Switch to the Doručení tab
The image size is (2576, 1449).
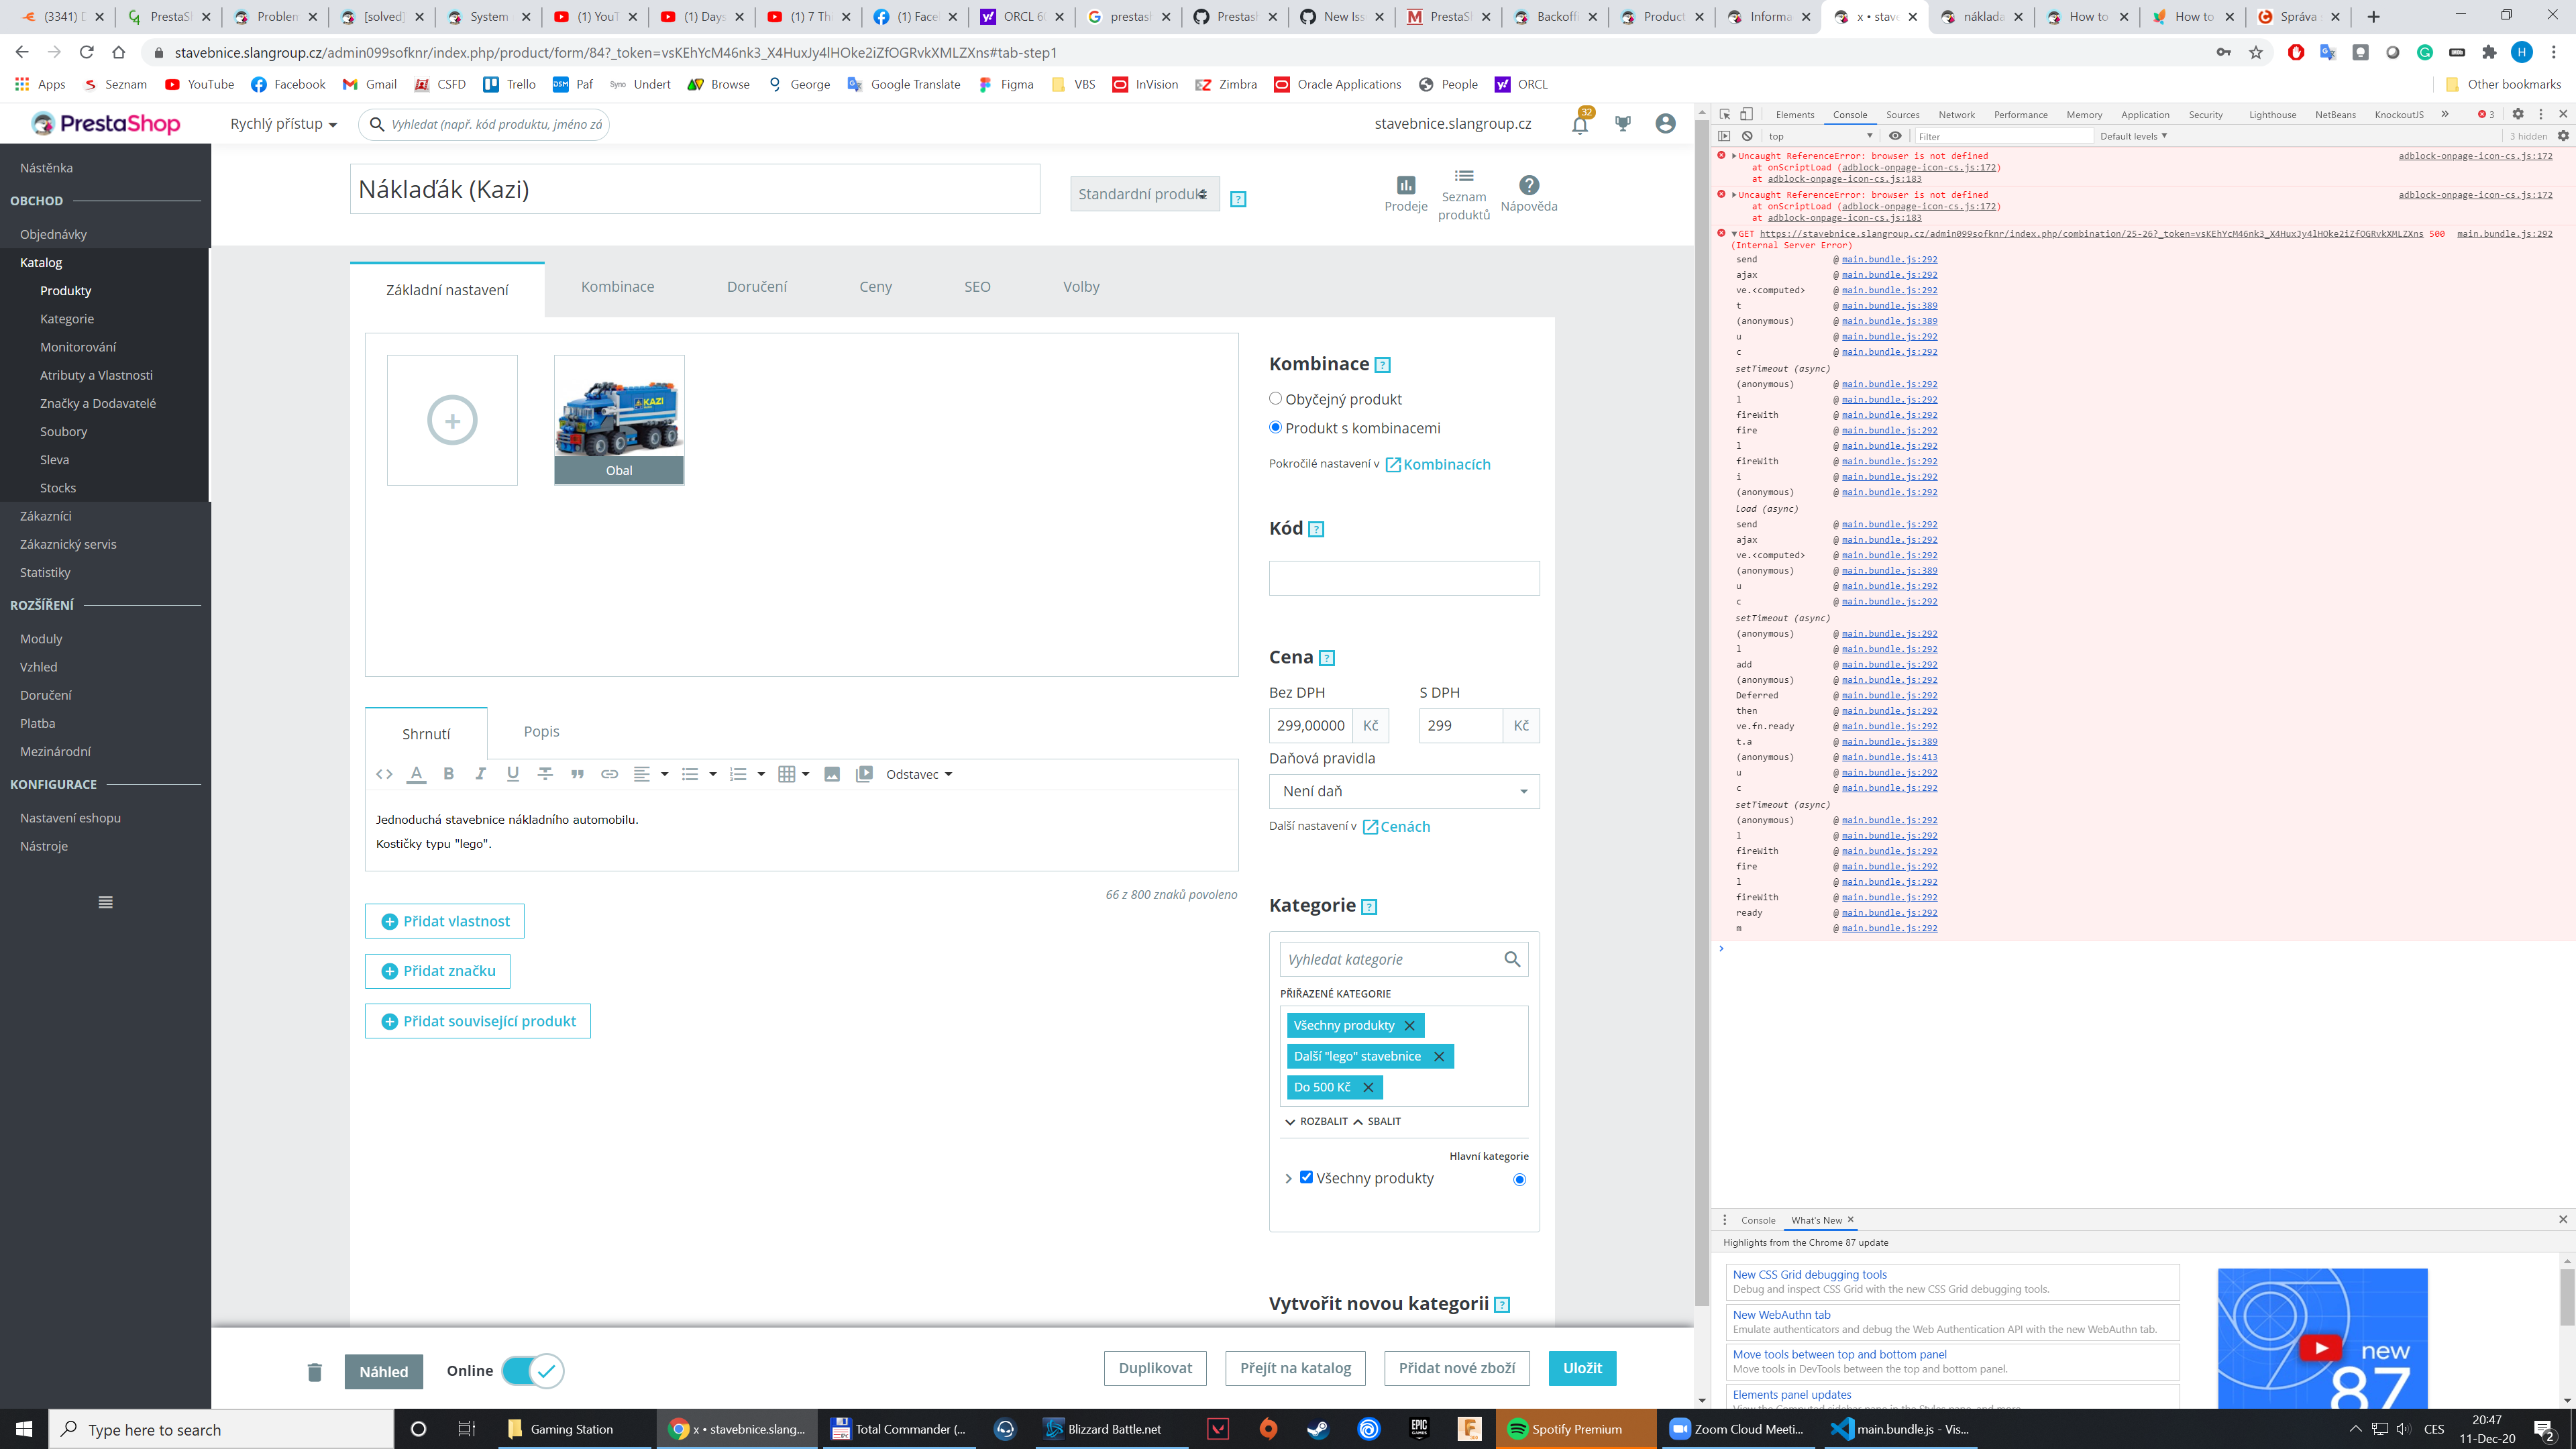(x=757, y=287)
